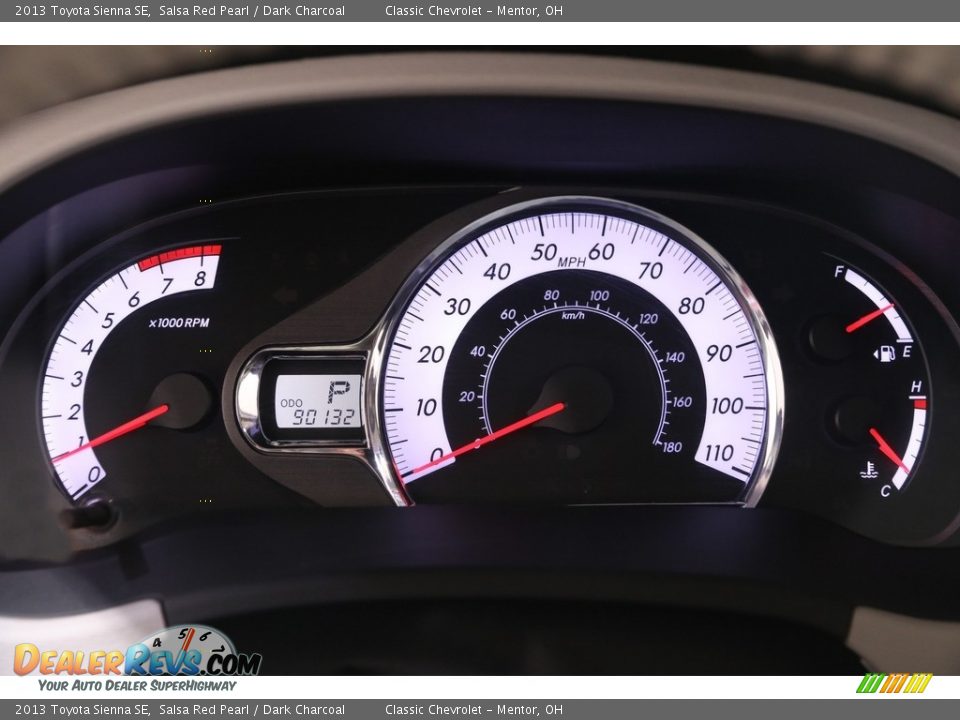Click the F label on the fuel gauge

click(x=839, y=271)
